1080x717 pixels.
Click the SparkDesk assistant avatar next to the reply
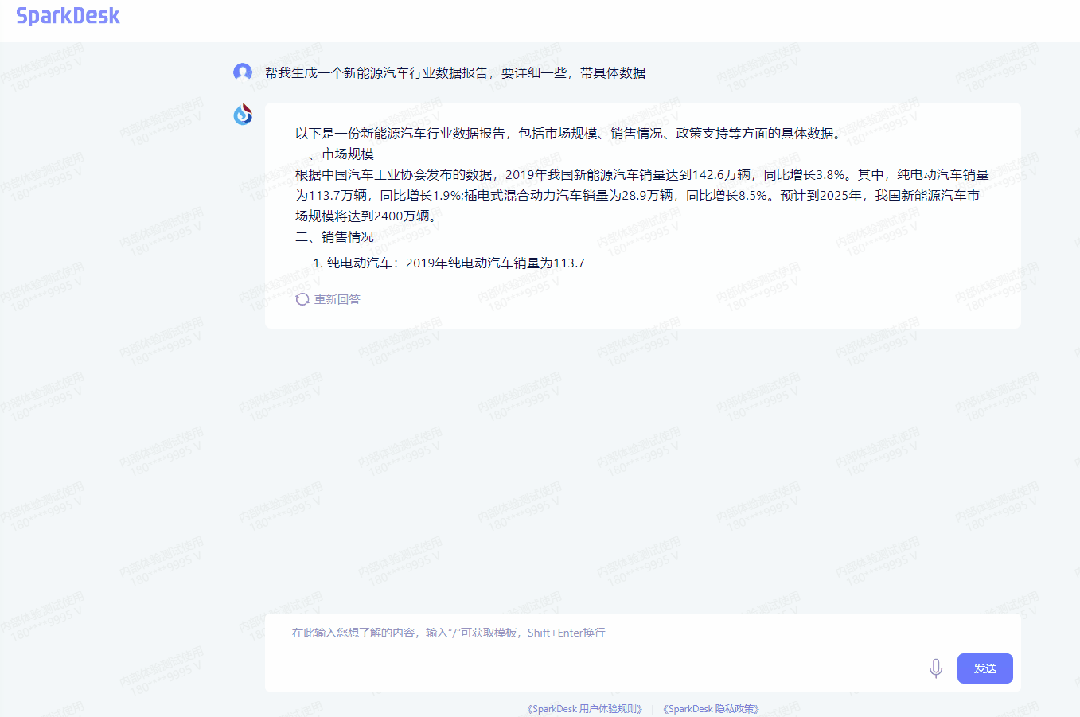(242, 114)
